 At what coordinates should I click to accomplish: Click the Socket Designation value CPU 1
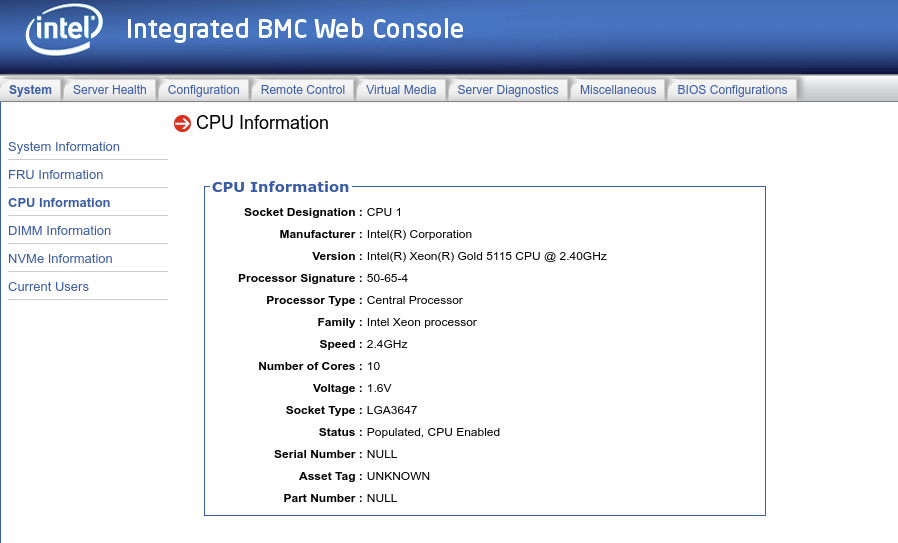[x=384, y=212]
